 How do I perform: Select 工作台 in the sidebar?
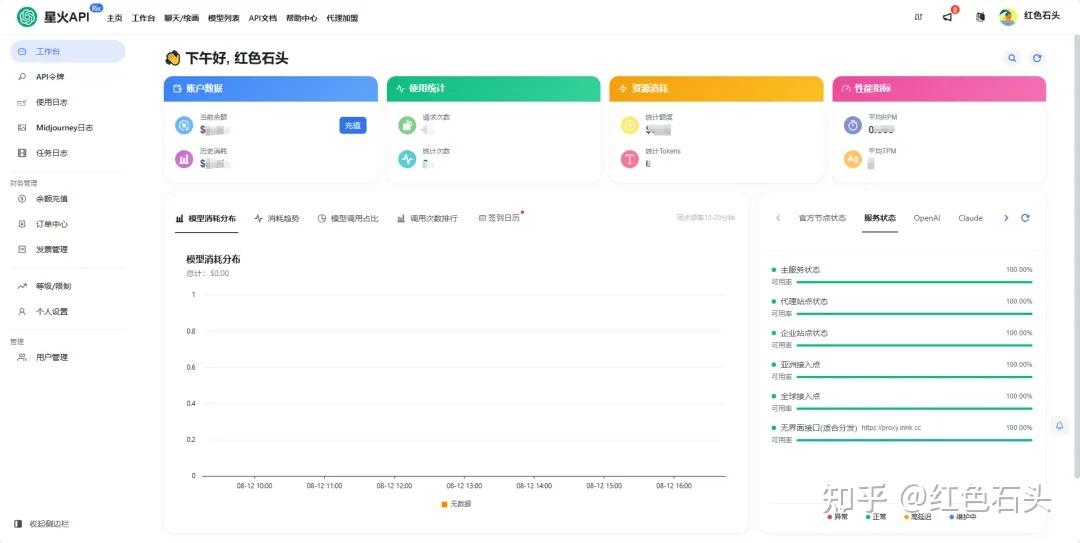[68, 52]
